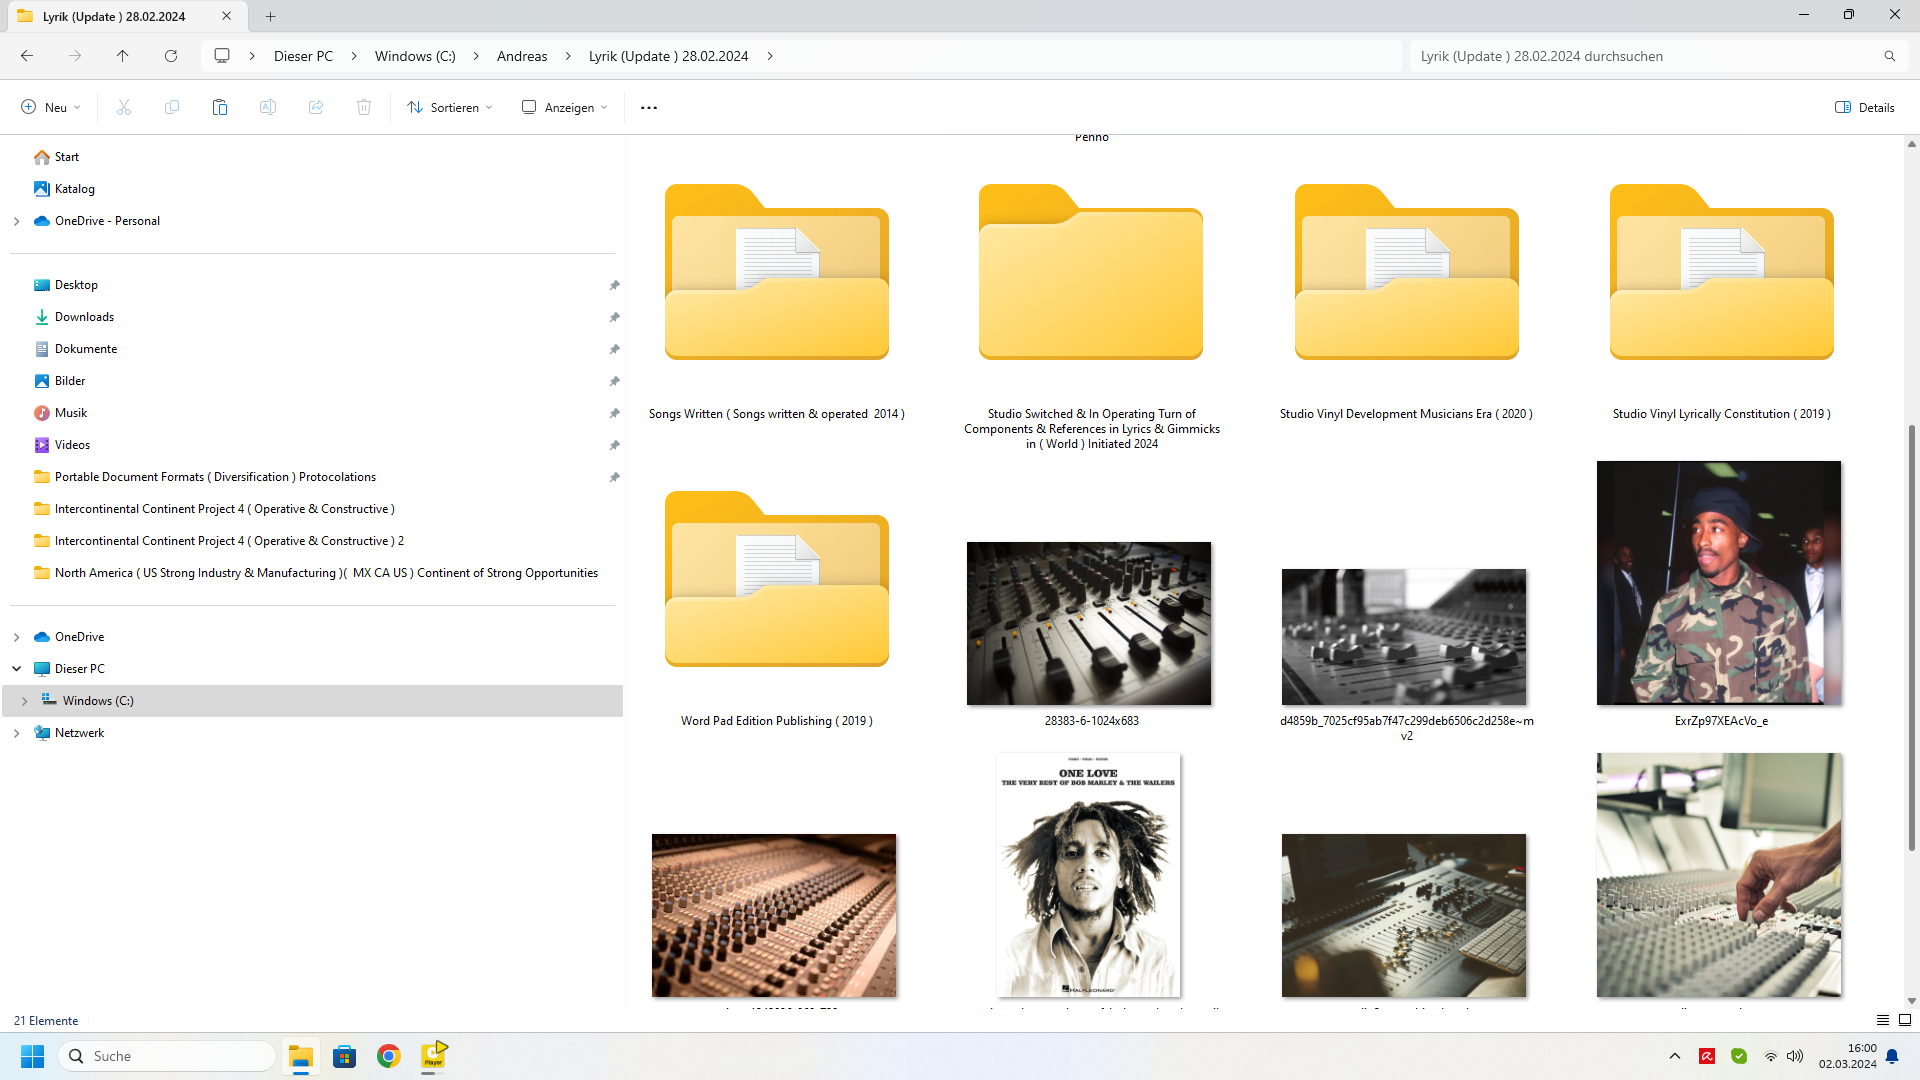
Task: Open the more options ellipsis menu
Action: click(x=649, y=107)
